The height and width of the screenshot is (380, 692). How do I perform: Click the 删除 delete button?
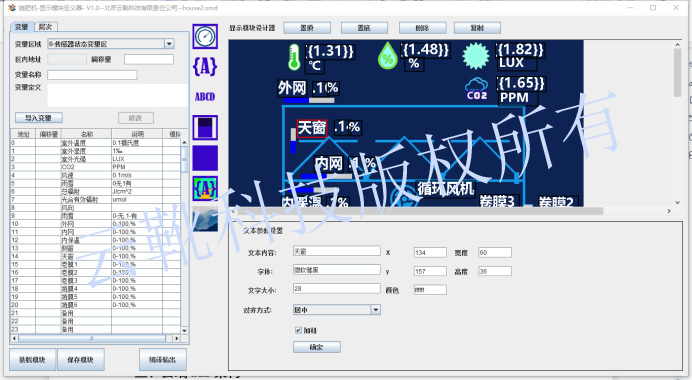[422, 28]
